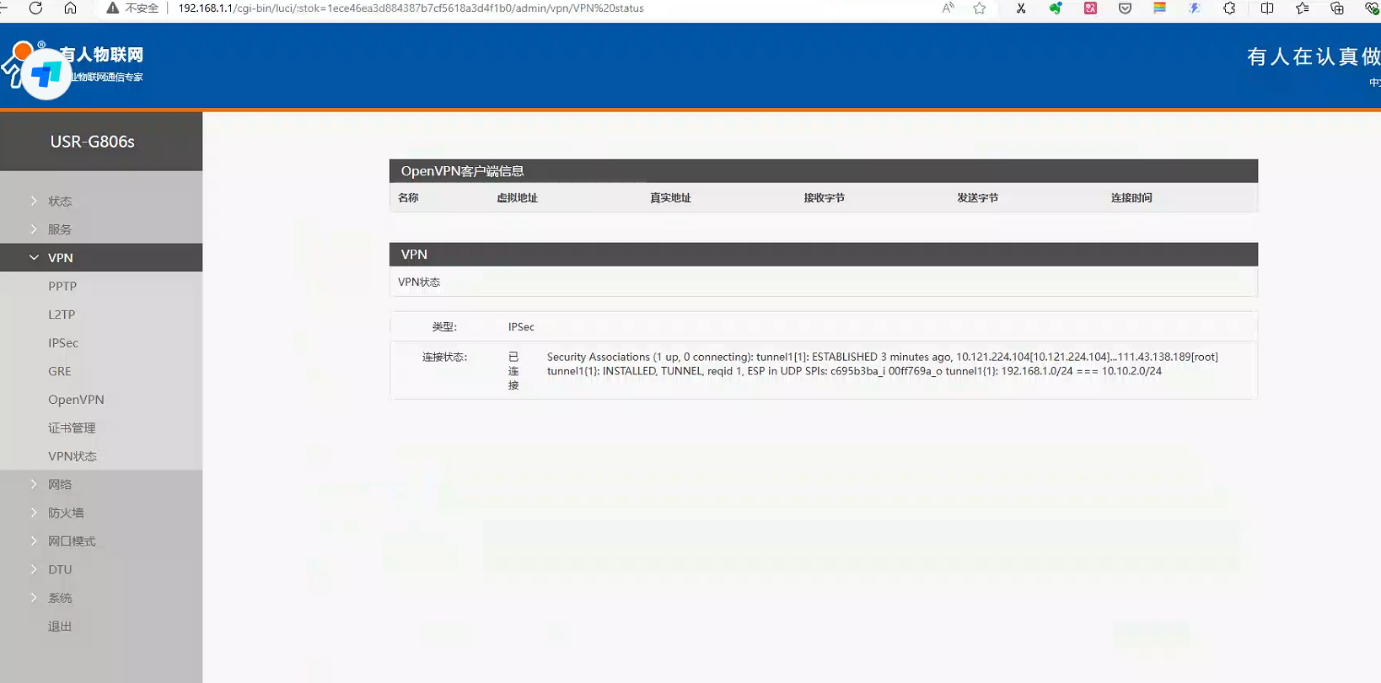Expand the 防火墙 sidebar section
Image resolution: width=1381 pixels, height=683 pixels.
point(66,513)
